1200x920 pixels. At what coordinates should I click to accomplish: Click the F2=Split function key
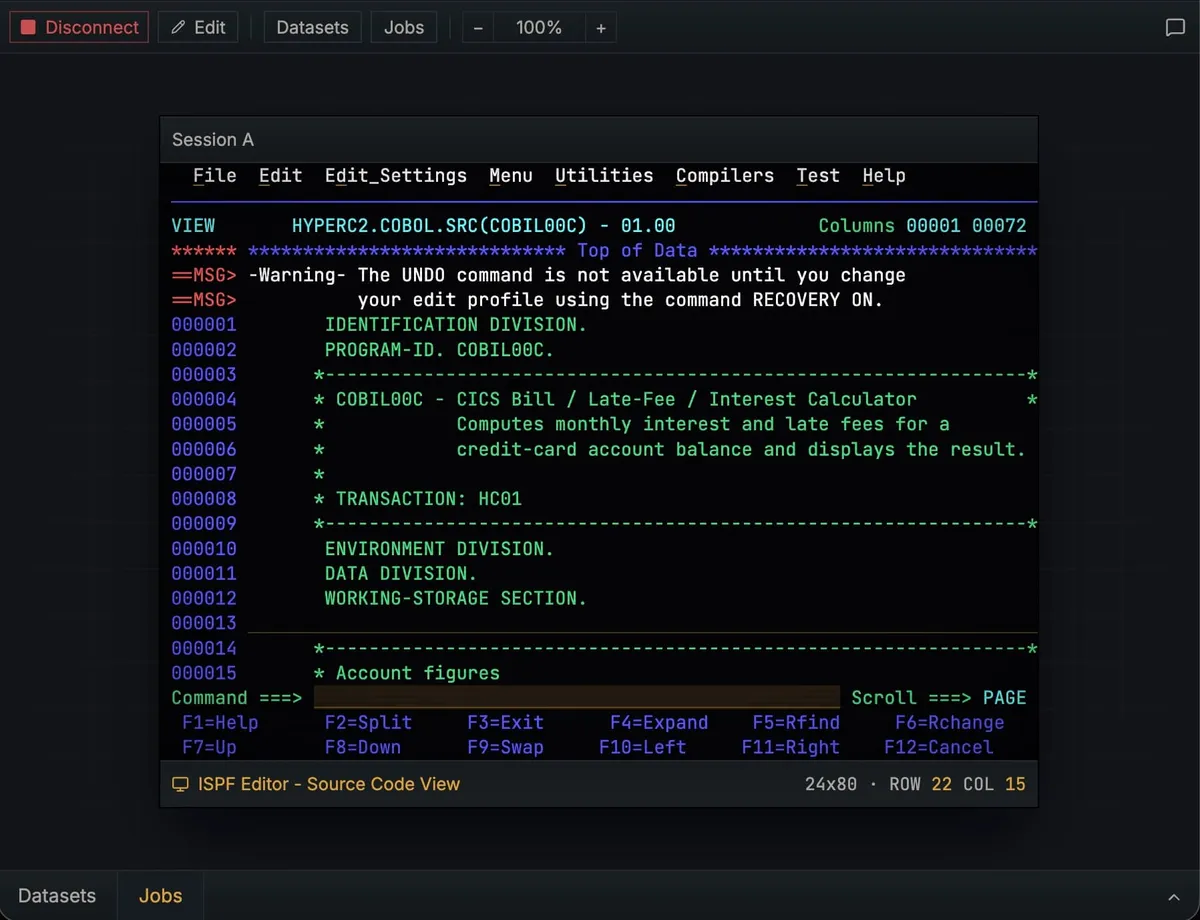pos(368,723)
